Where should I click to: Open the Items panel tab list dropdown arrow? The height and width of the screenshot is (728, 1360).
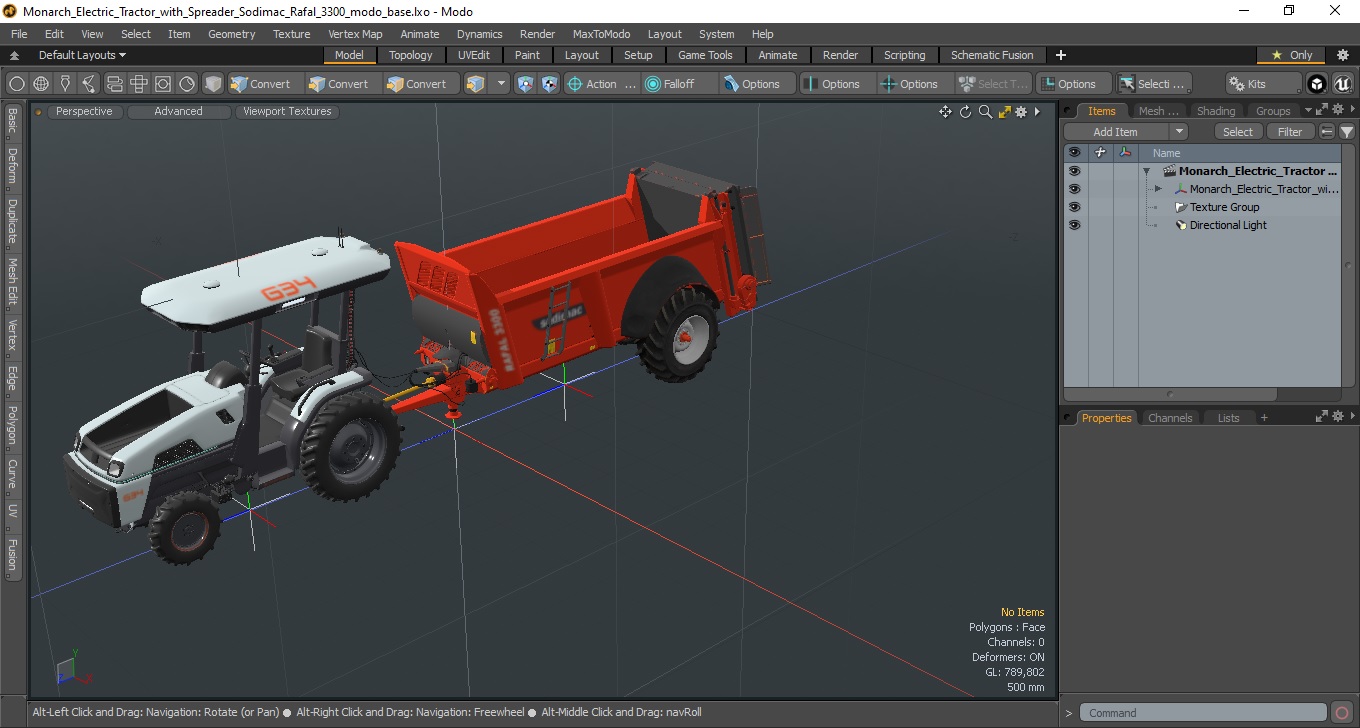[x=1308, y=110]
